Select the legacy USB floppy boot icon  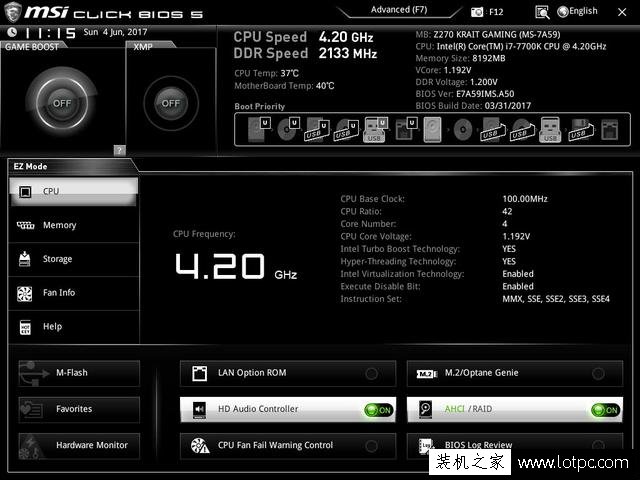point(580,130)
